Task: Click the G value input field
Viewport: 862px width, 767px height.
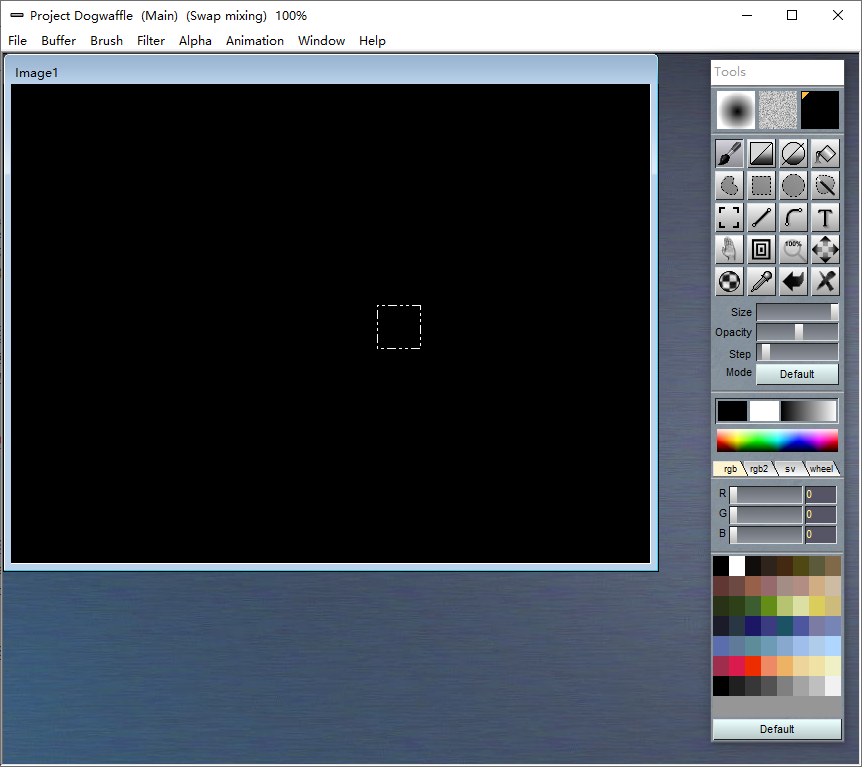Action: [821, 514]
